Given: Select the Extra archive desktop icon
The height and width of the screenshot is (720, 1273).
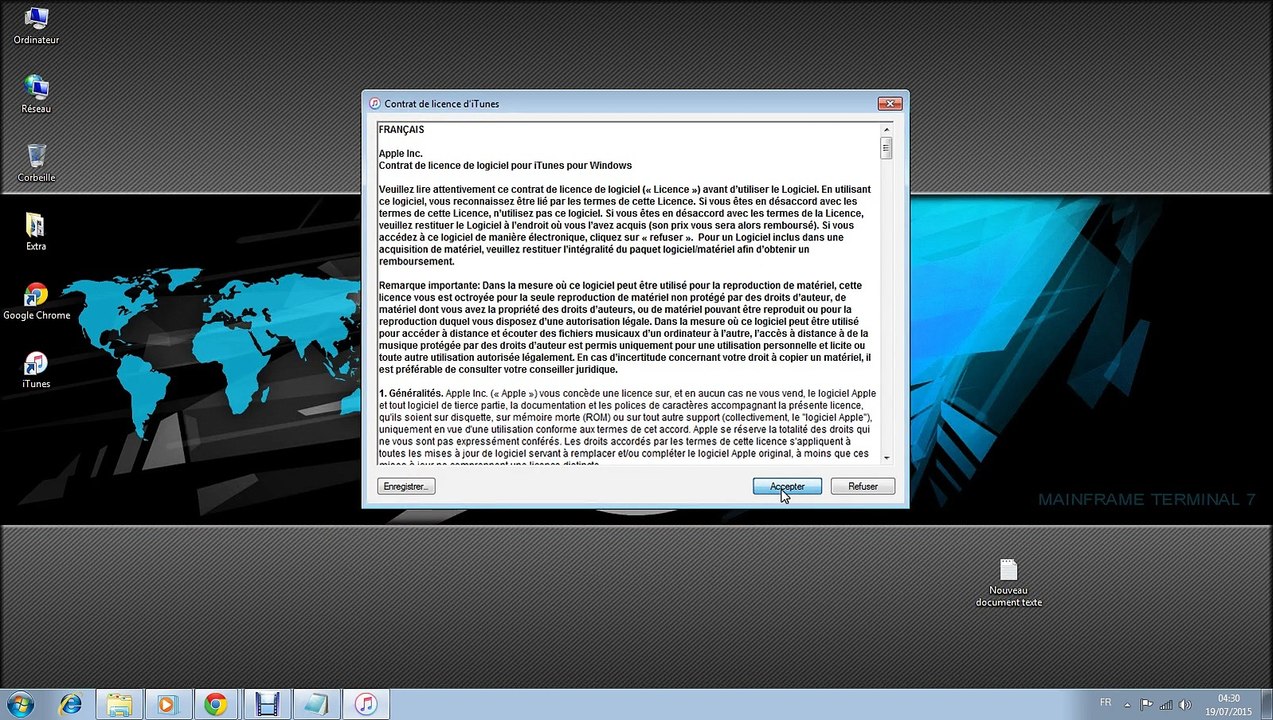Looking at the screenshot, I should click(36, 232).
